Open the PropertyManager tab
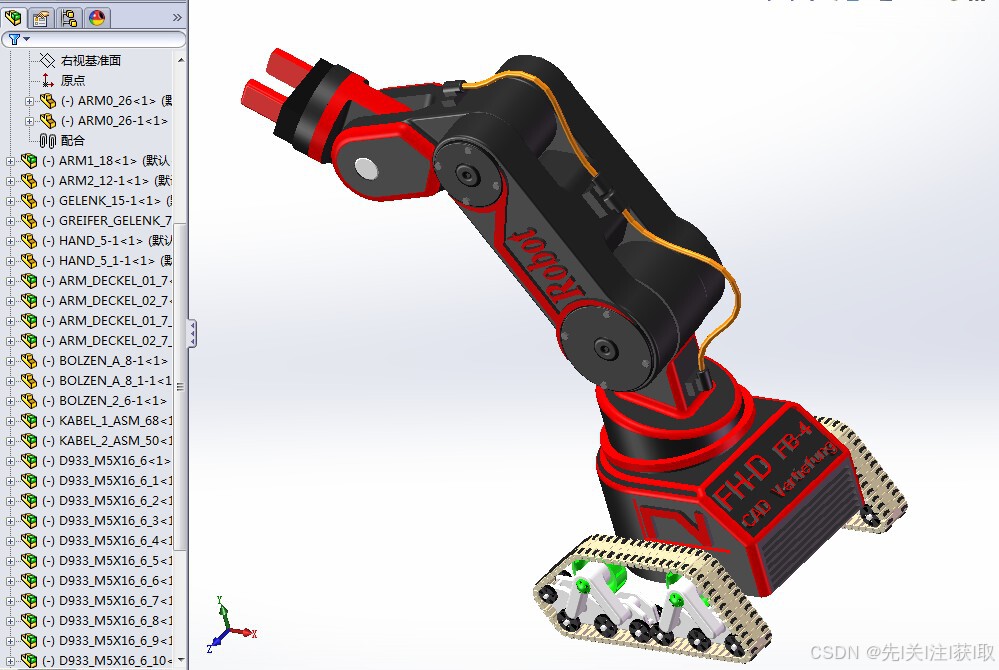The width and height of the screenshot is (999, 670). 41,17
